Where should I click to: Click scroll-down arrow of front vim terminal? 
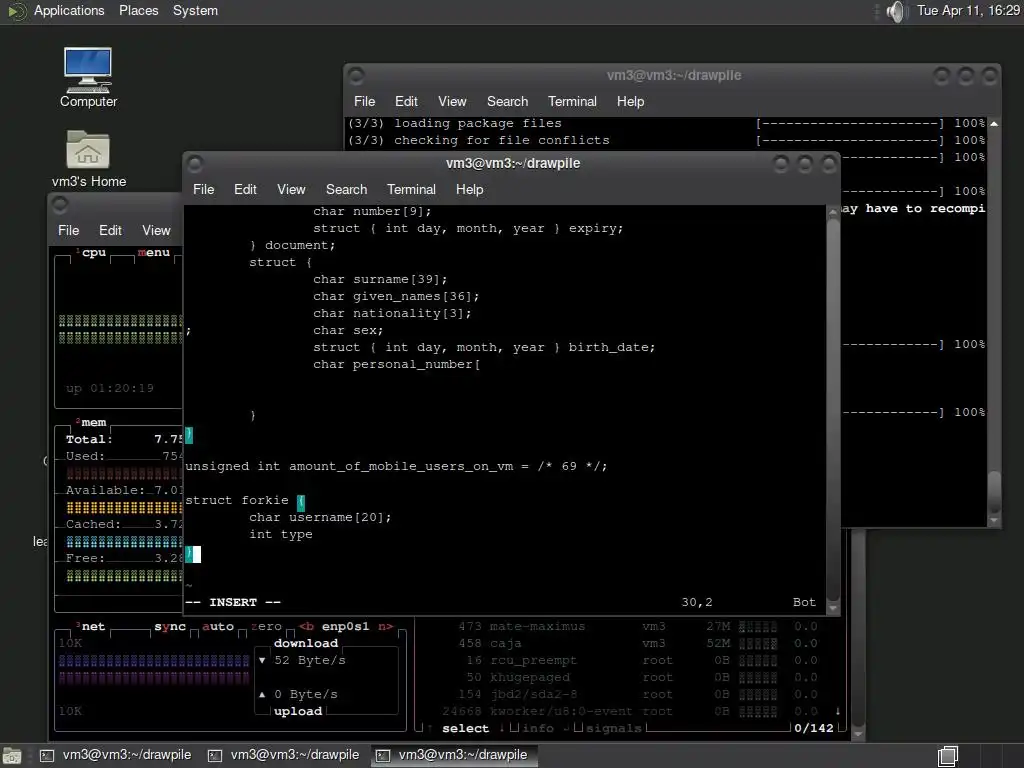point(833,608)
